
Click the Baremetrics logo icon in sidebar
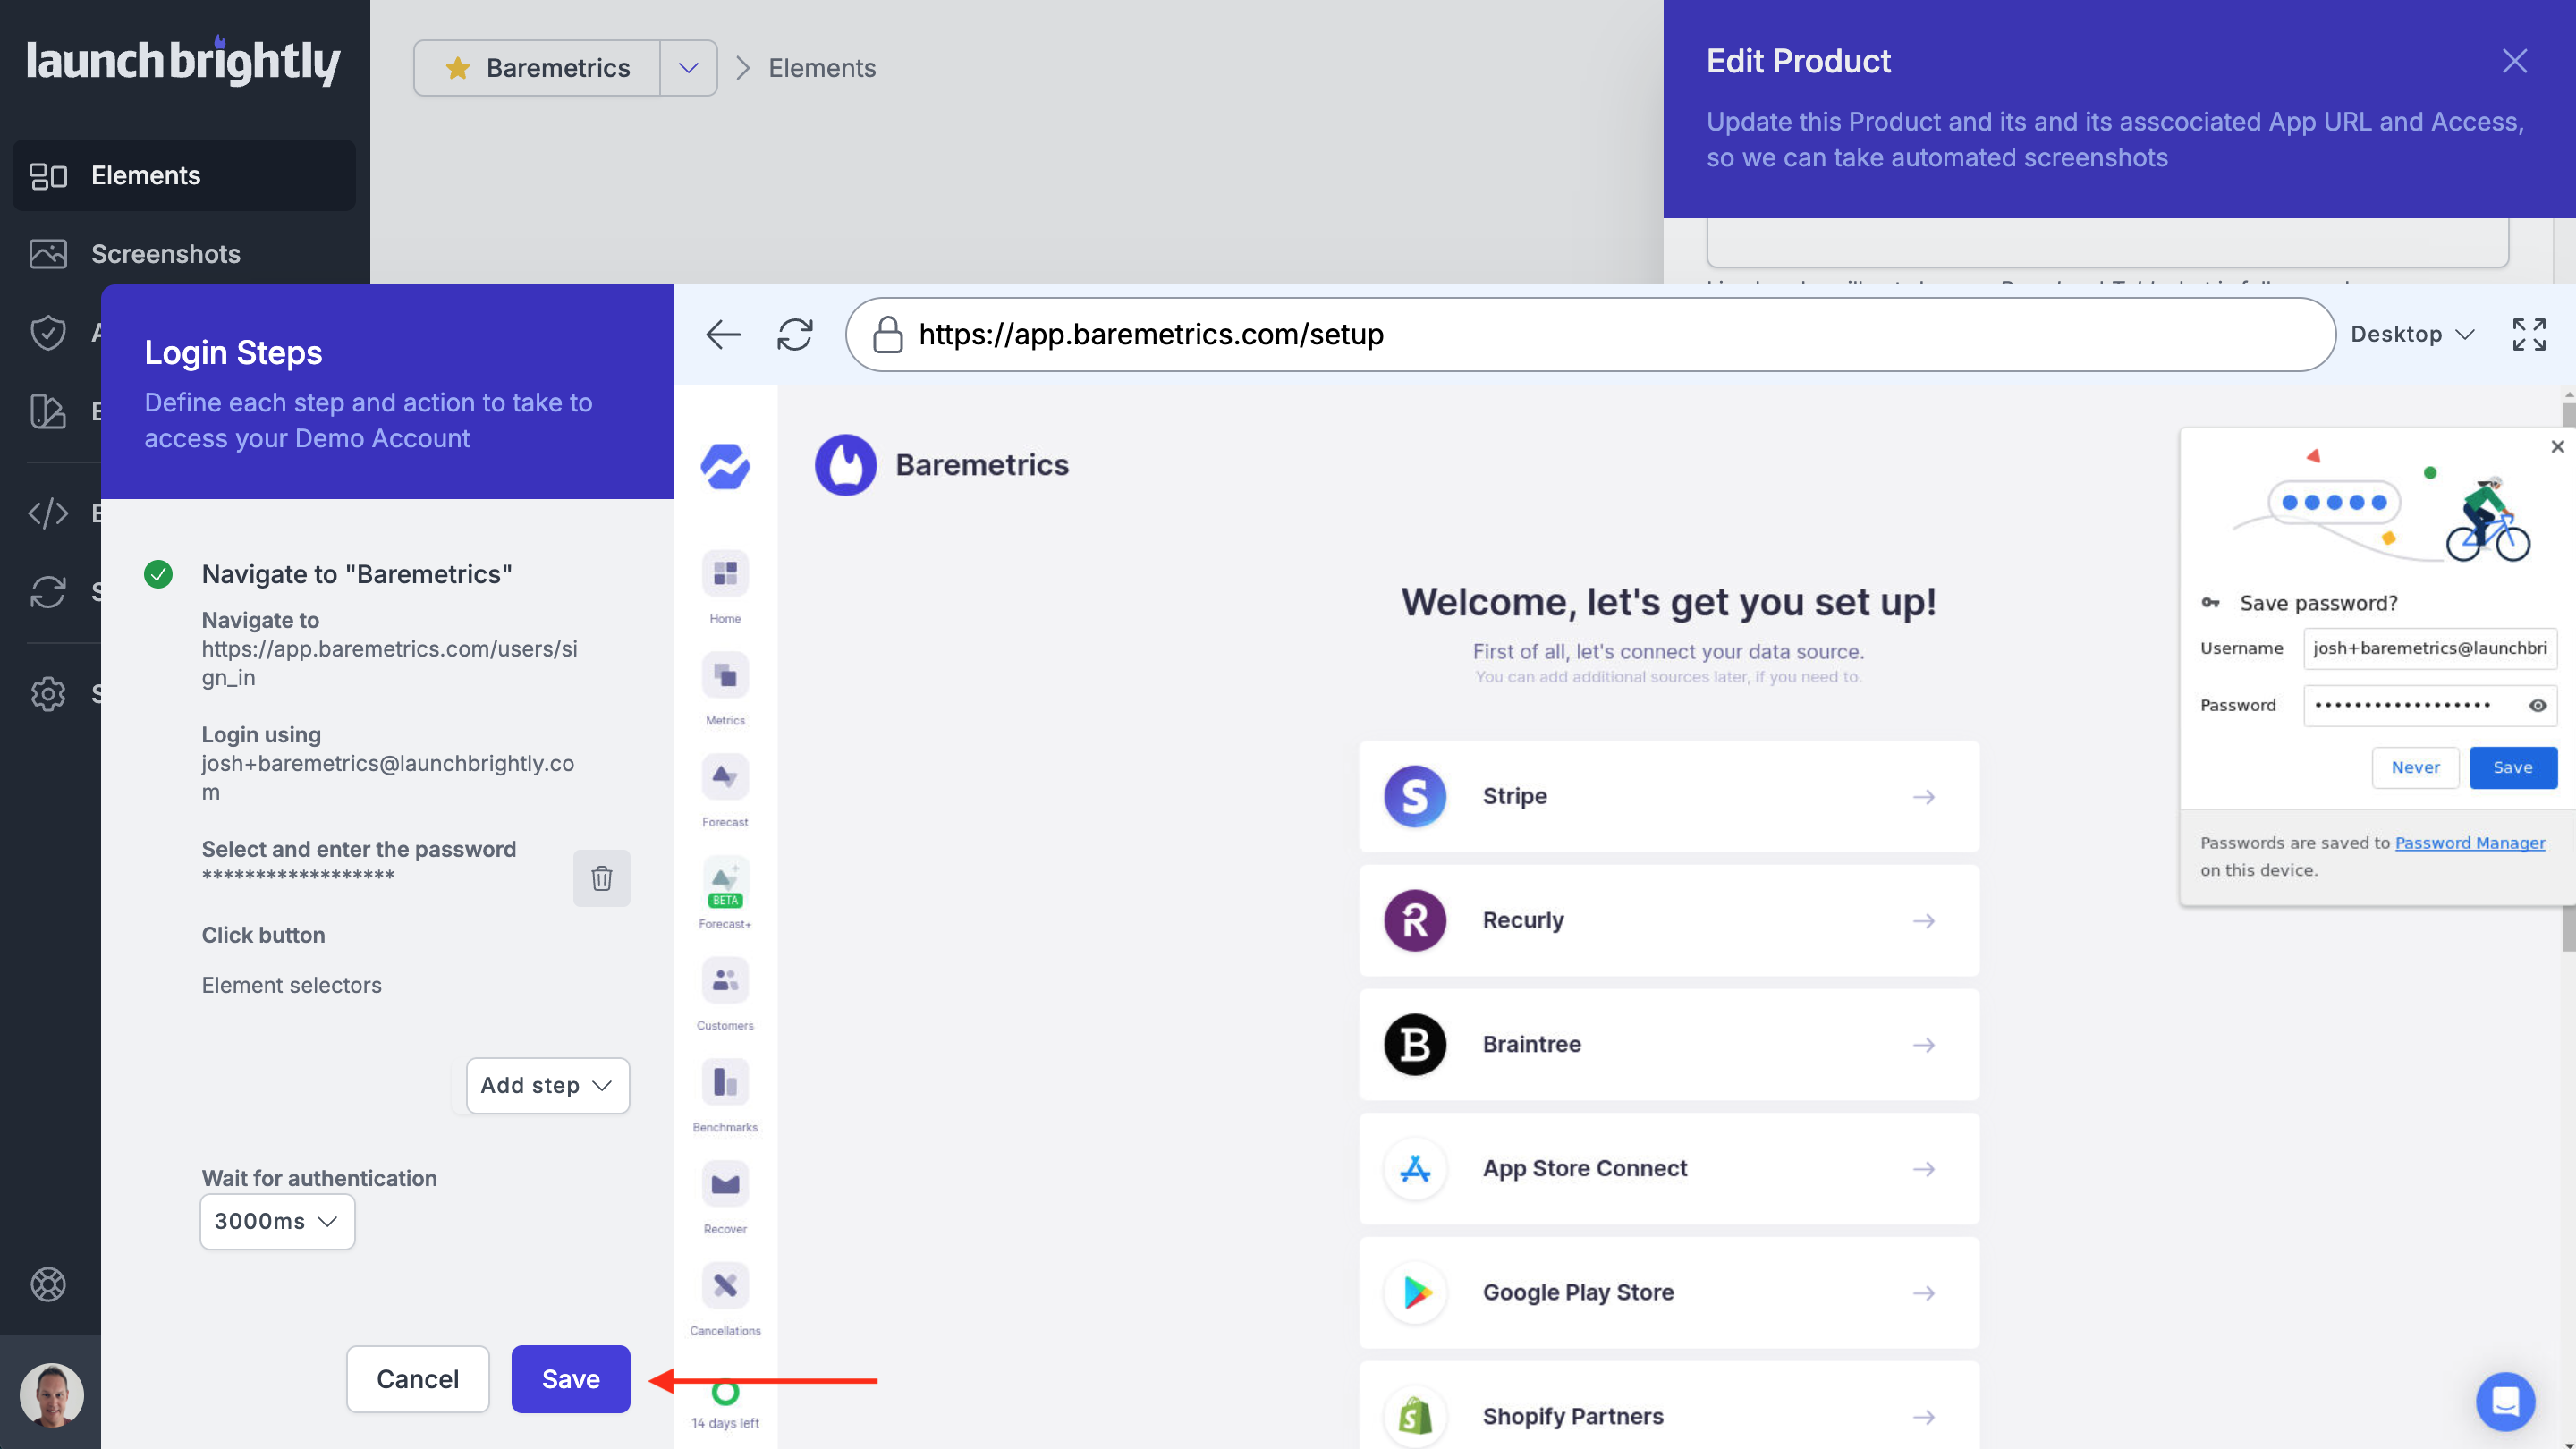pos(725,466)
